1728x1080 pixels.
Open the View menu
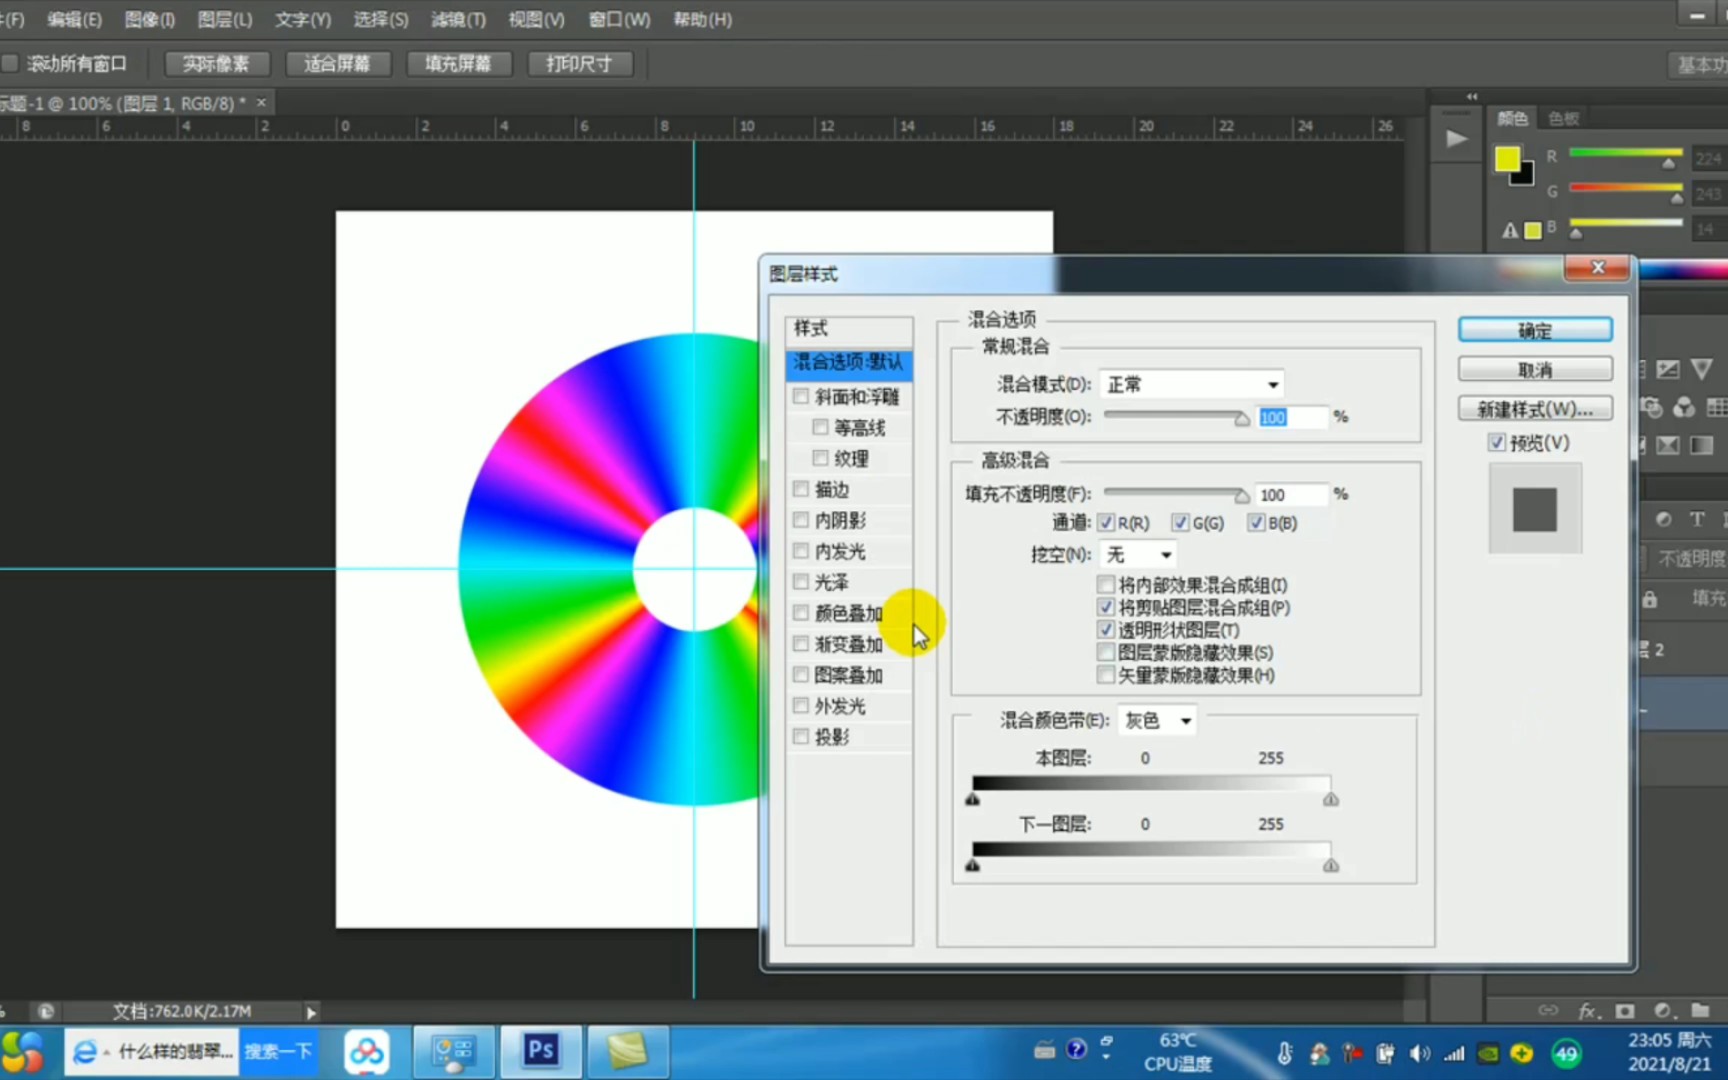(x=536, y=19)
